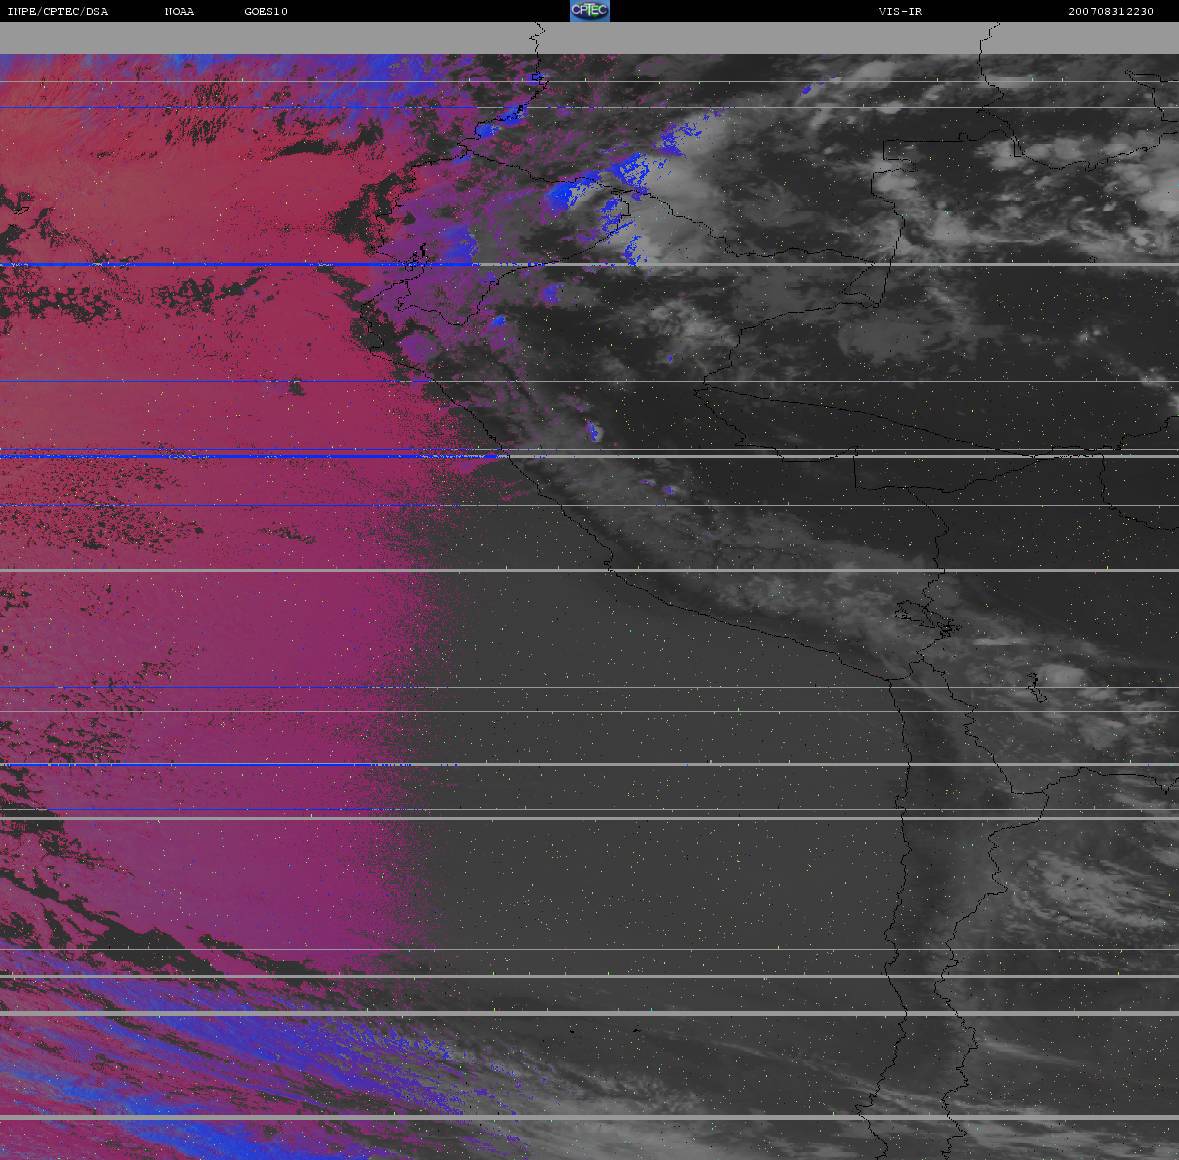Select the INPE/CPTEC/DSA header text
The width and height of the screenshot is (1179, 1160).
(x=58, y=11)
